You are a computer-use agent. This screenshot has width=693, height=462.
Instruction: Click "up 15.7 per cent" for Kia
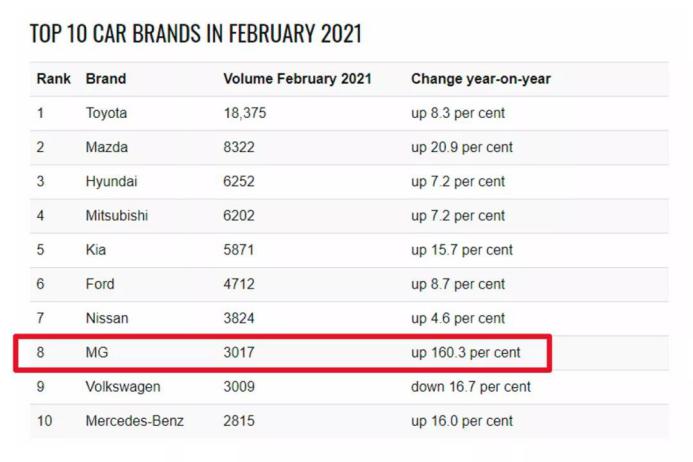[461, 250]
